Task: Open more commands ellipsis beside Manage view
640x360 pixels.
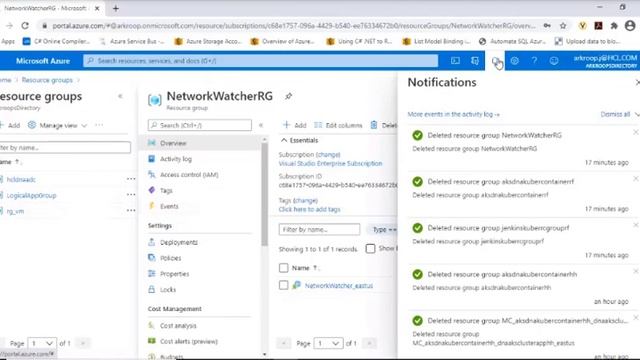Action: (x=99, y=125)
